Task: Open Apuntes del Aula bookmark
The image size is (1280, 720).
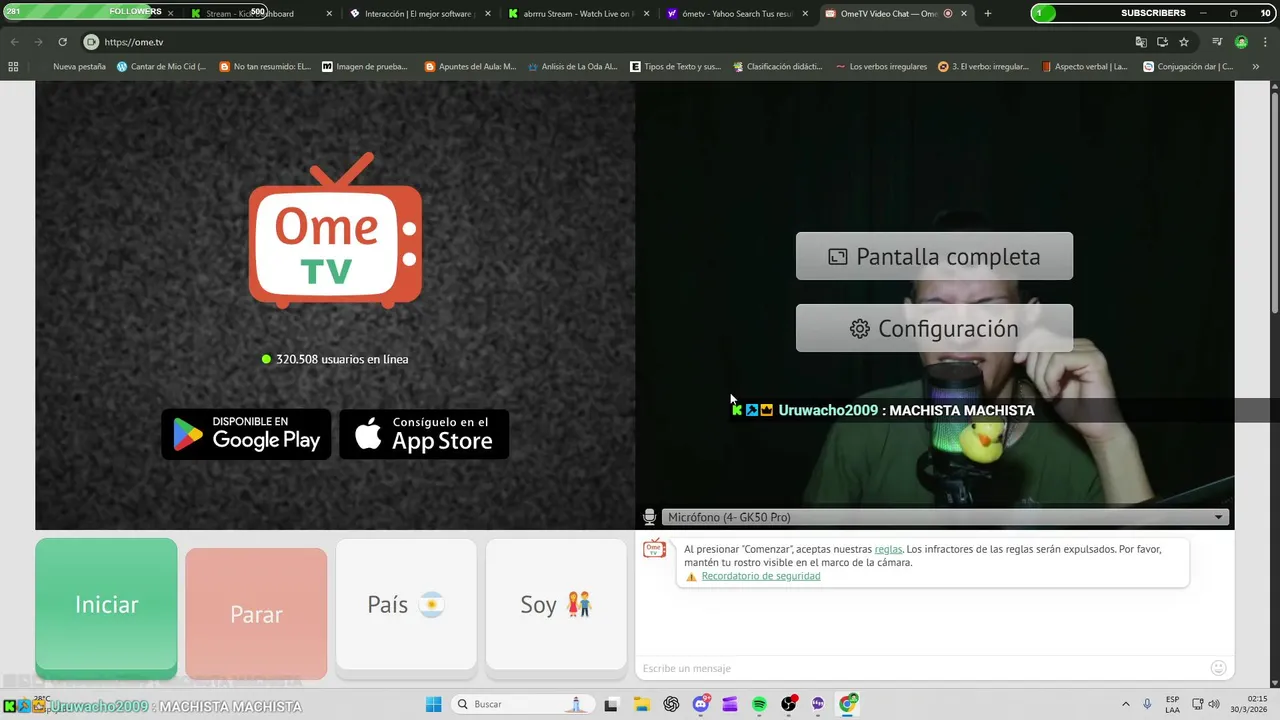Action: click(470, 67)
